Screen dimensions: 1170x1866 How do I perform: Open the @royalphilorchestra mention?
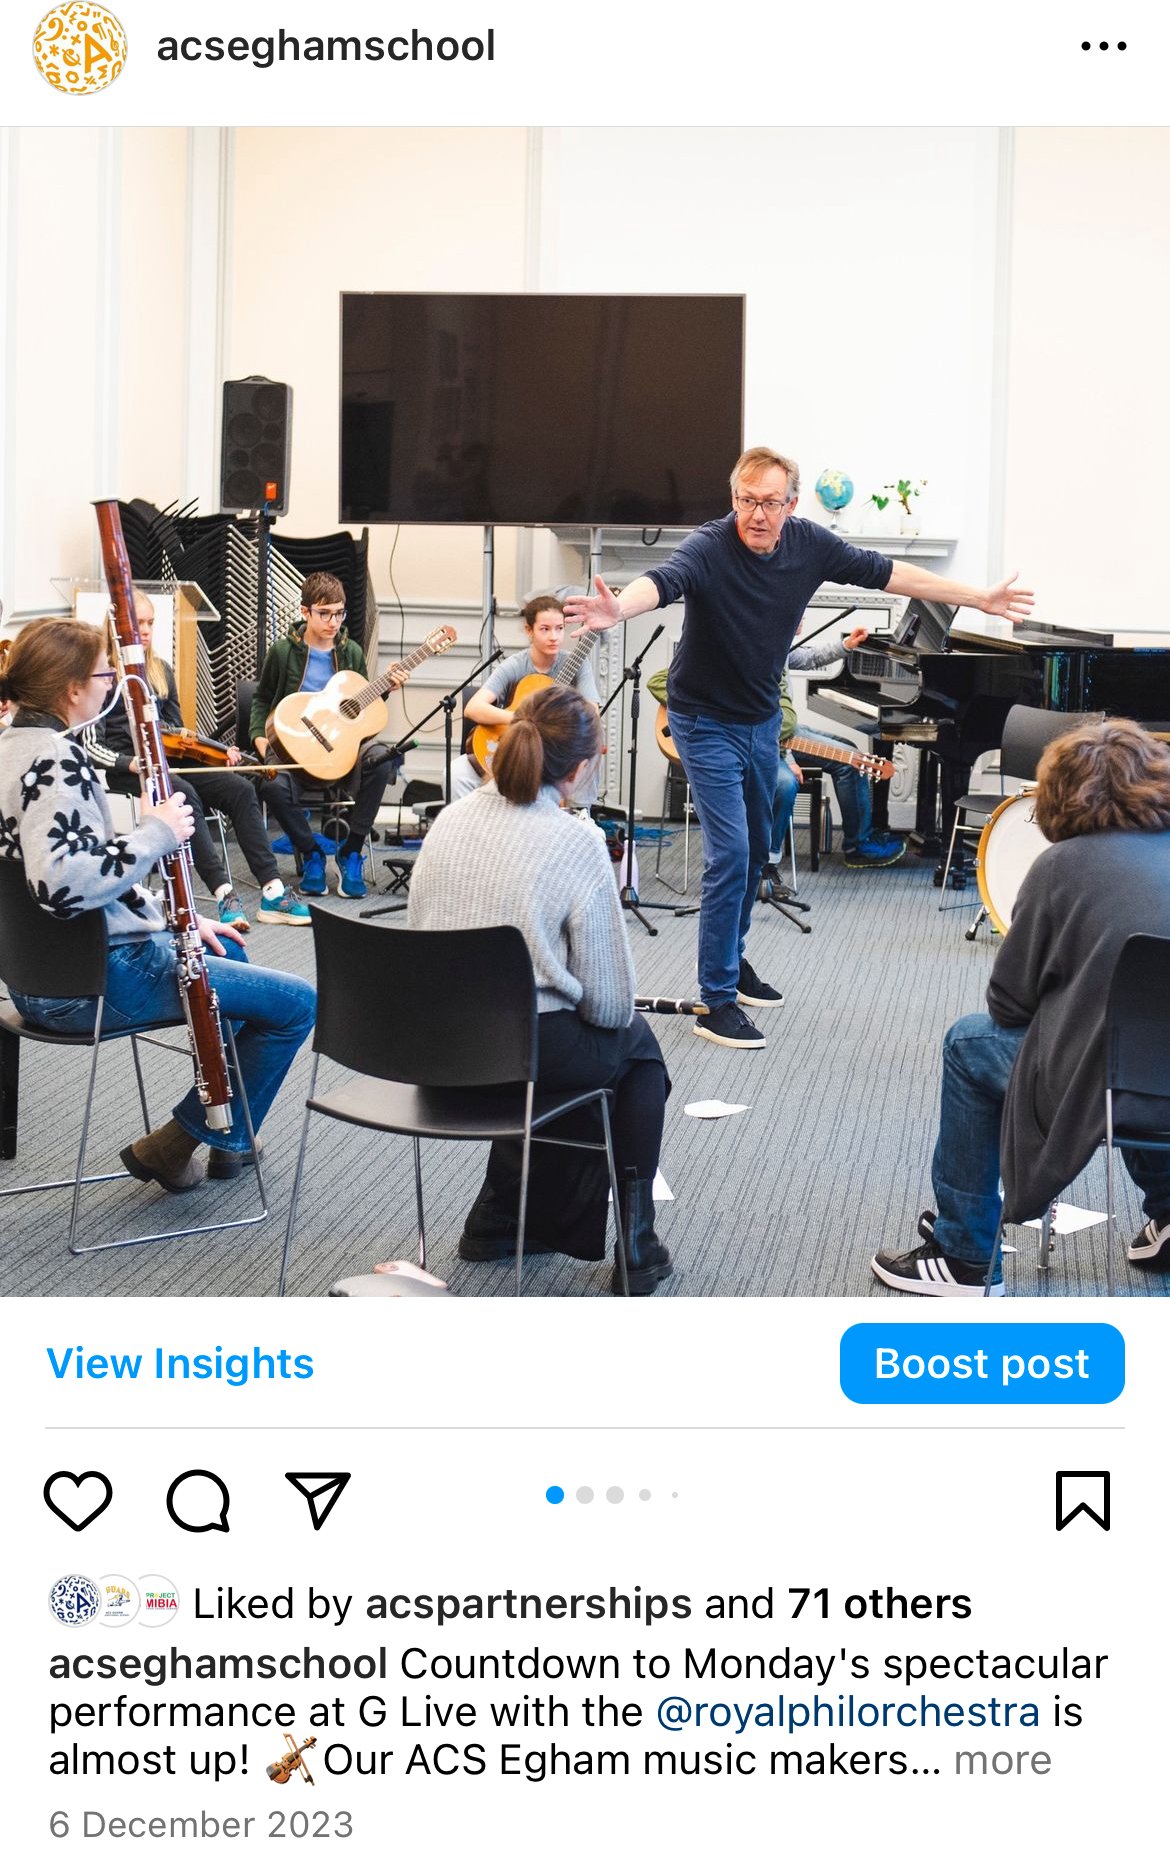[848, 1712]
